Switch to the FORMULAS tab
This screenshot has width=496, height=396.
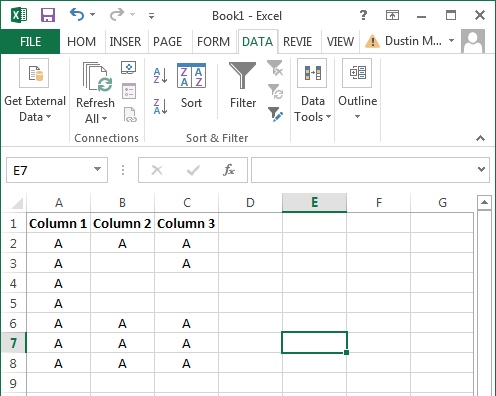[x=213, y=42]
